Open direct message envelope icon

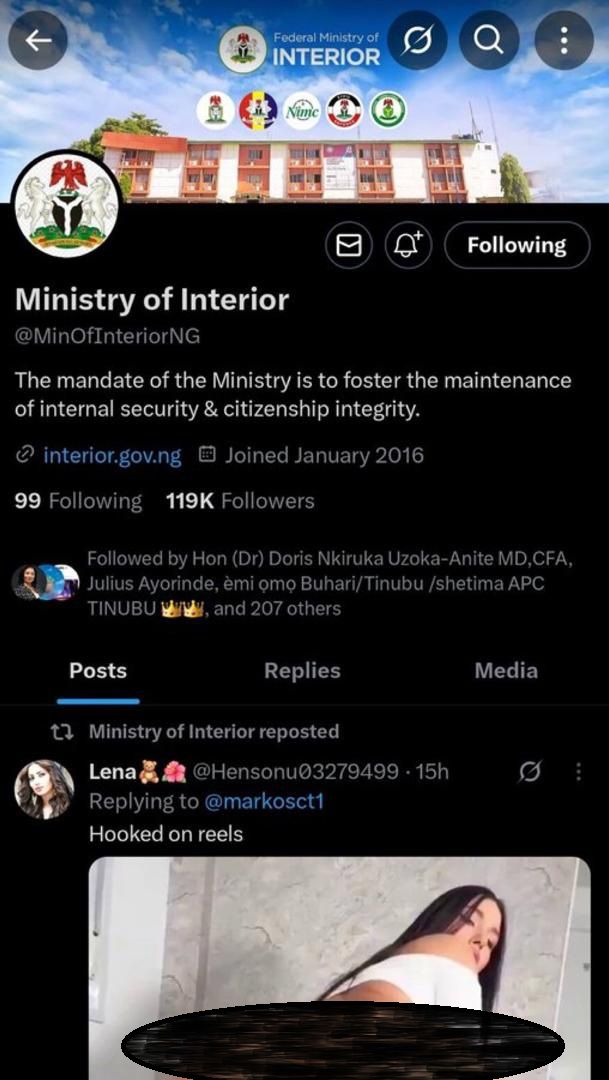348,245
